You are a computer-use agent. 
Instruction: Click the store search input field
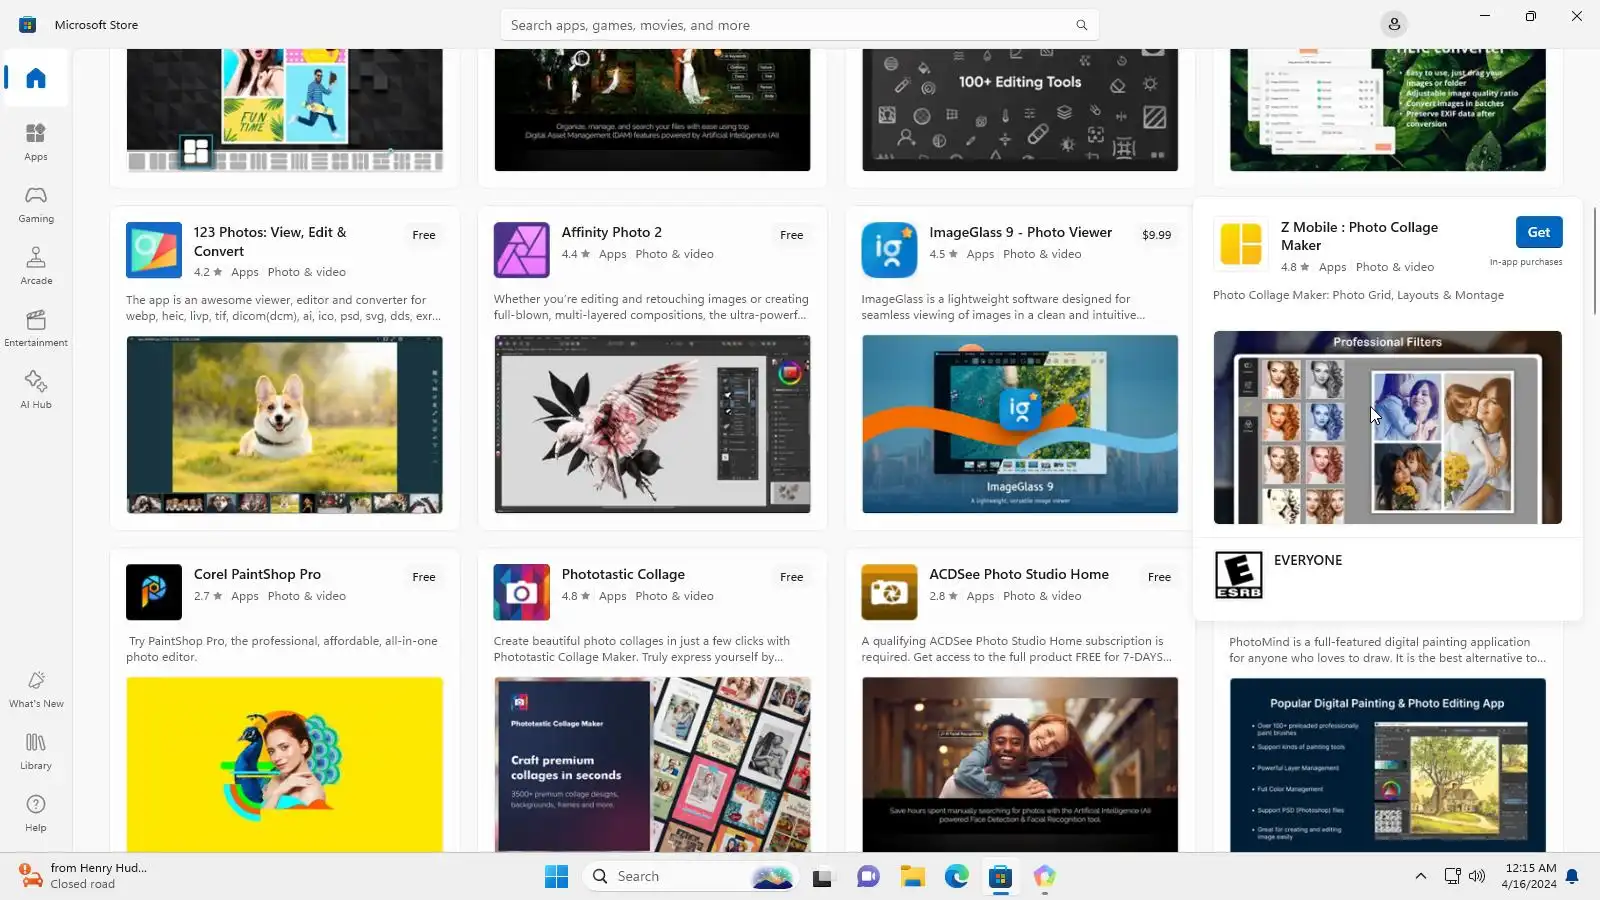800,25
